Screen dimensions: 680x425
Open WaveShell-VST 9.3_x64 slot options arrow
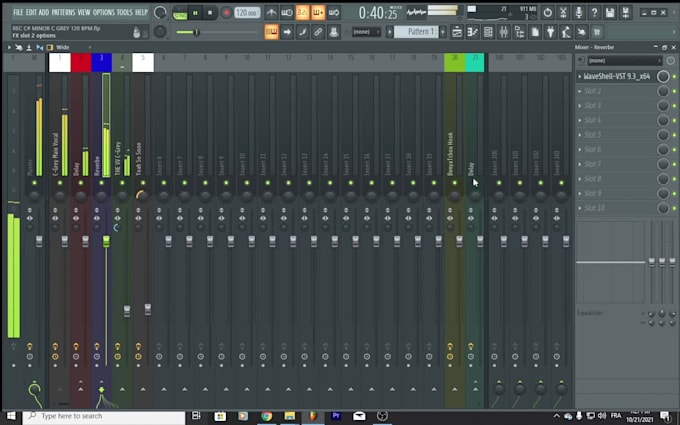pyautogui.click(x=580, y=76)
